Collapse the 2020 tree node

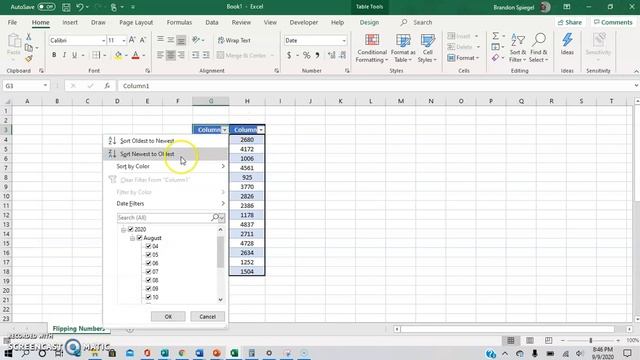[123, 230]
